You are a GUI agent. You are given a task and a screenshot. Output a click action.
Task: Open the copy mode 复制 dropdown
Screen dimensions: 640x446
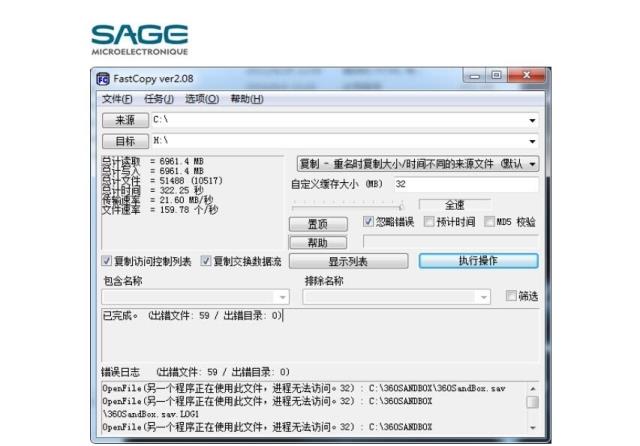tap(418, 164)
